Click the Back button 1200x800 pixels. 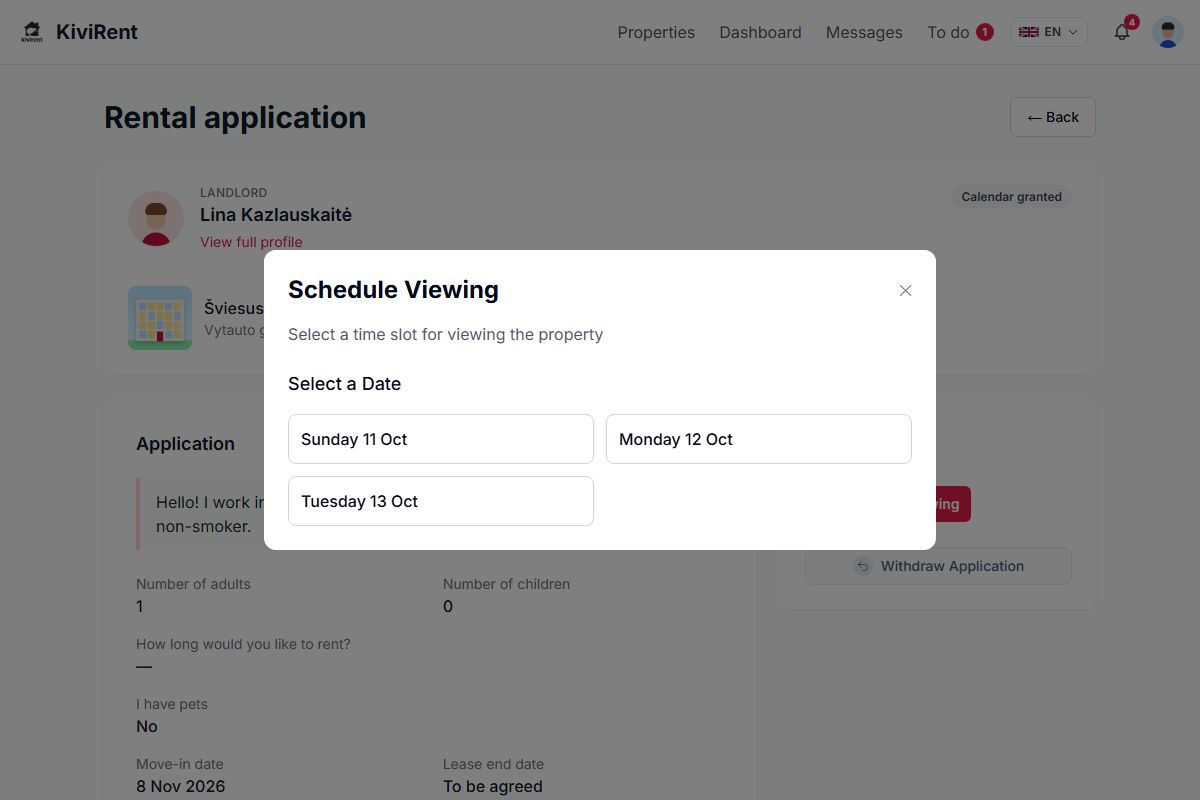(x=1052, y=117)
